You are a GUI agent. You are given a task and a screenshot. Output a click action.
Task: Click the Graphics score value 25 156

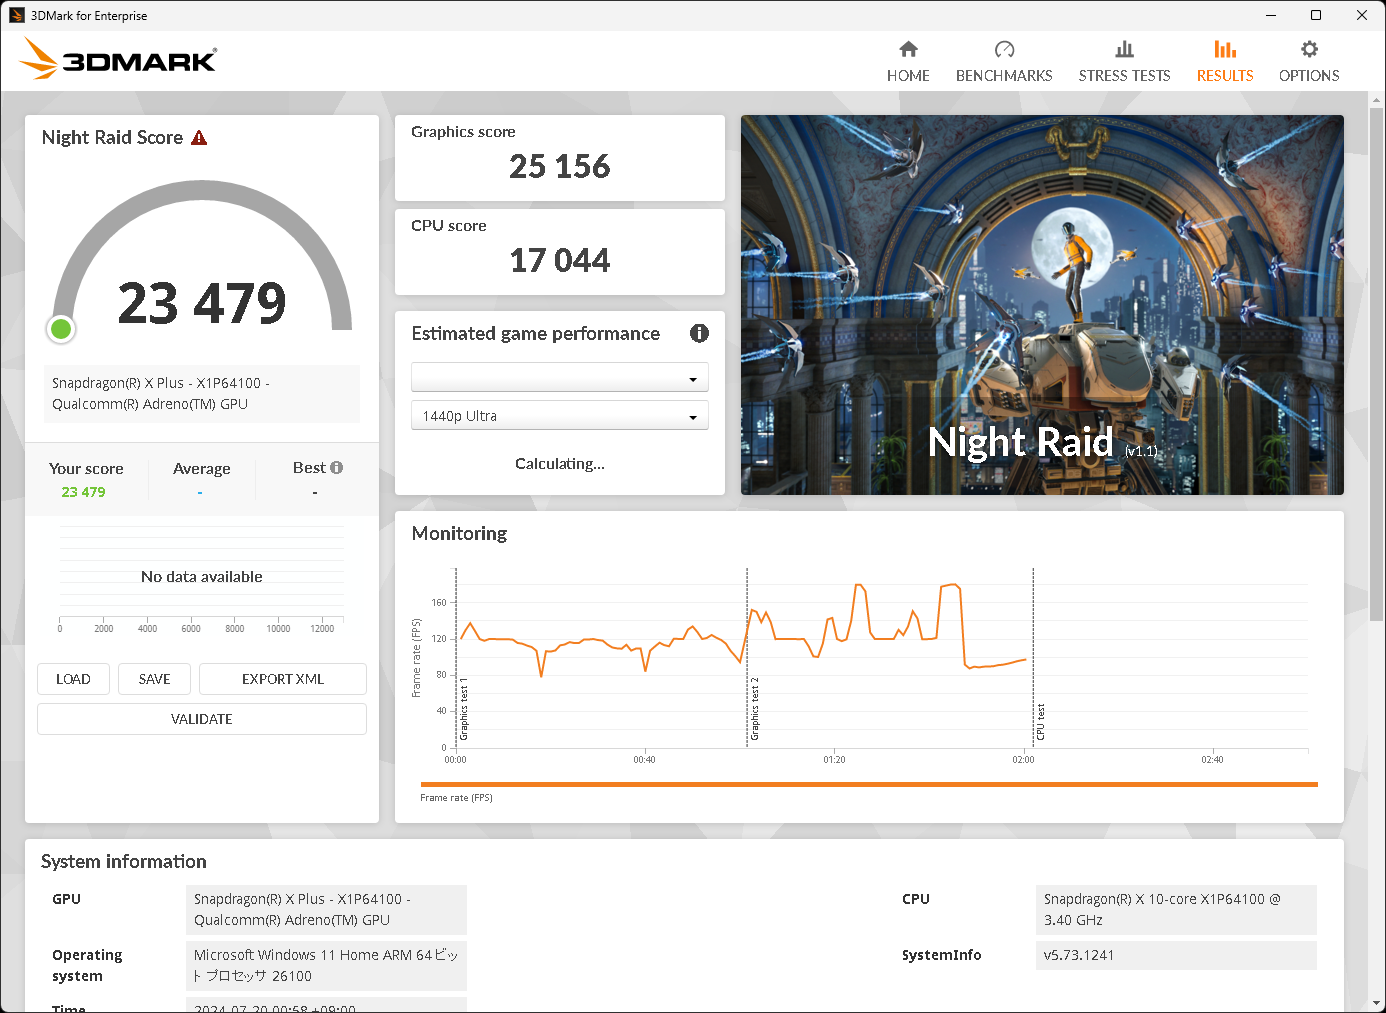click(560, 166)
